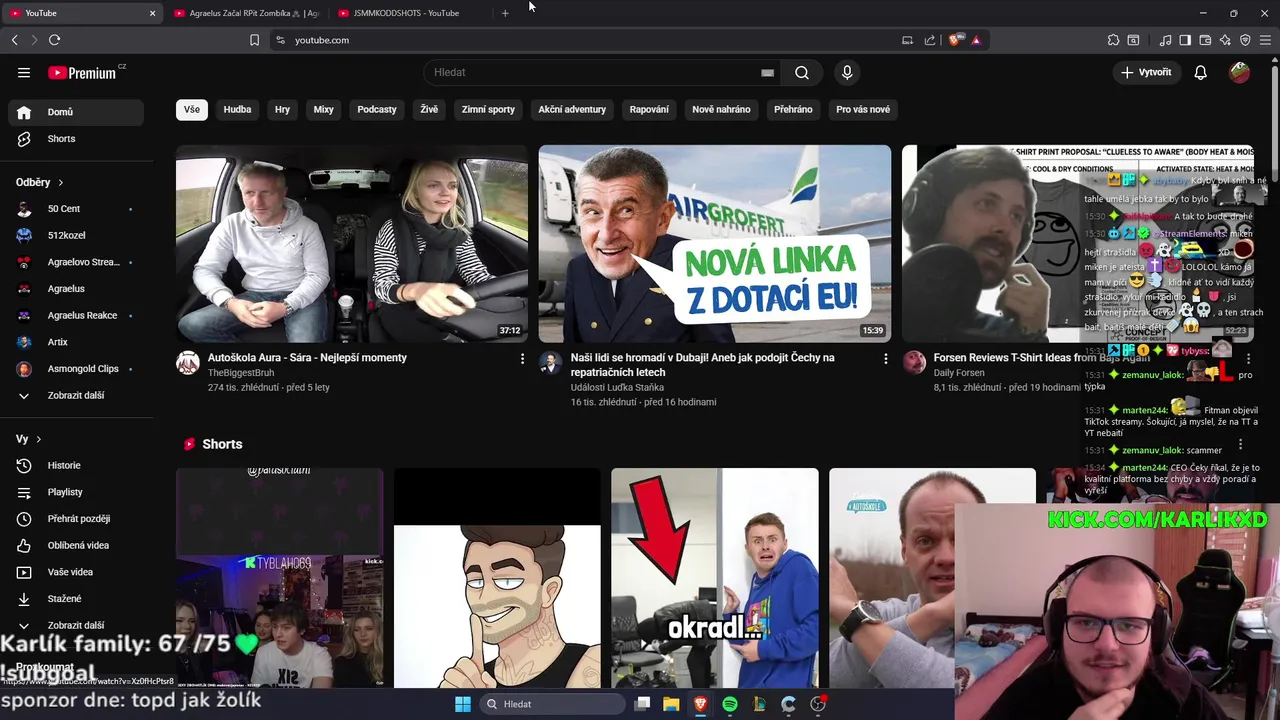Expand the Vy section chevron
The width and height of the screenshot is (1280, 720).
pos(39,439)
